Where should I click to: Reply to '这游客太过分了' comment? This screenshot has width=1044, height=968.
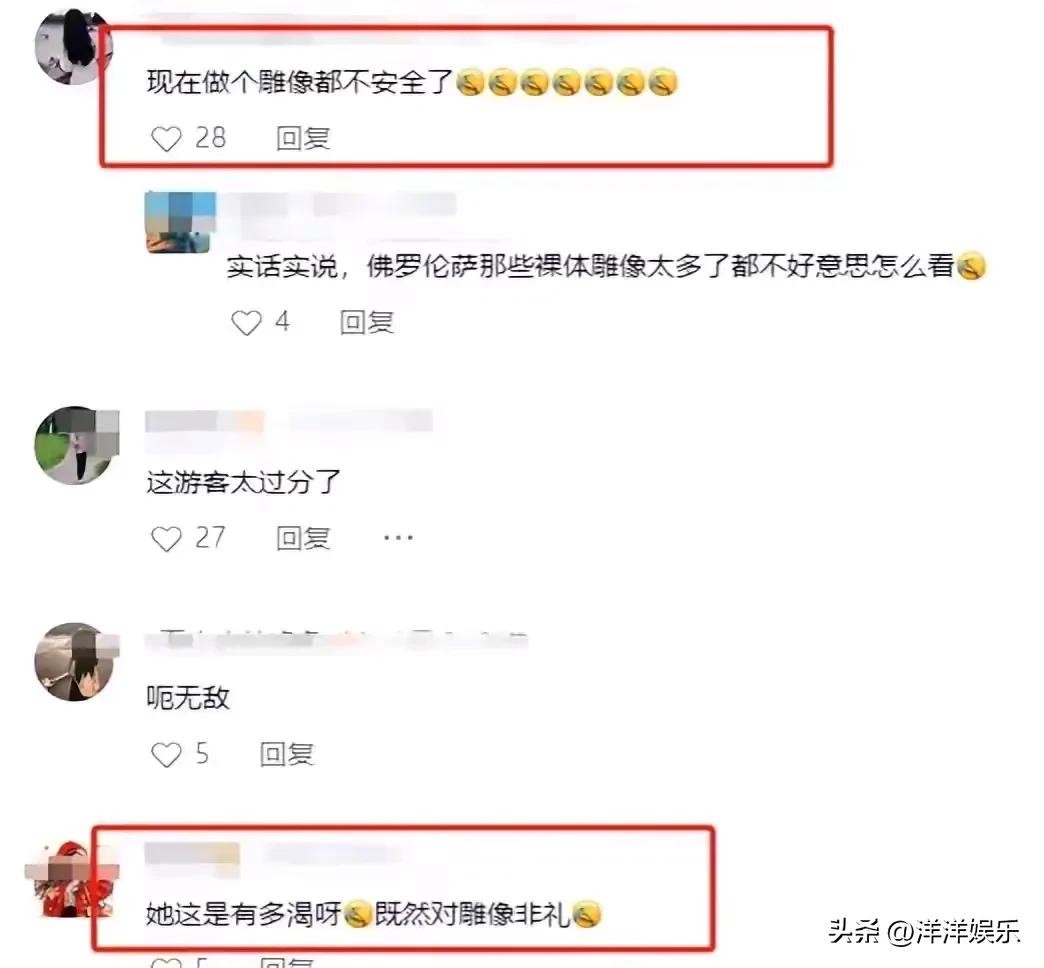[x=303, y=539]
